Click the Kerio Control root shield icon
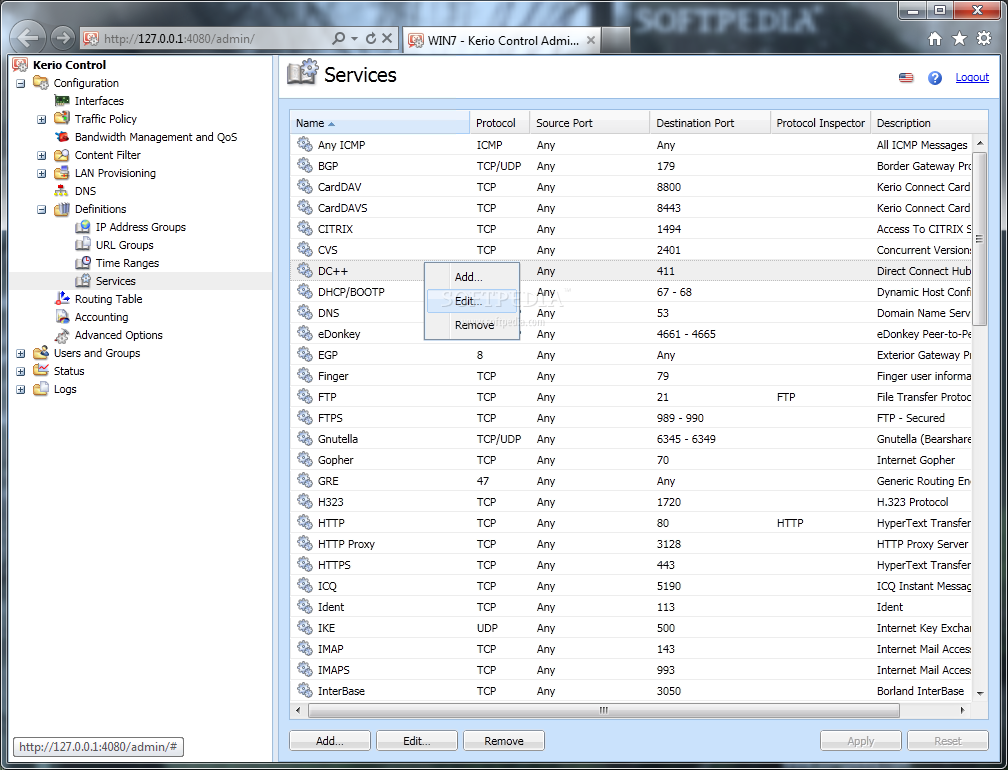Image resolution: width=1008 pixels, height=770 pixels. point(20,64)
